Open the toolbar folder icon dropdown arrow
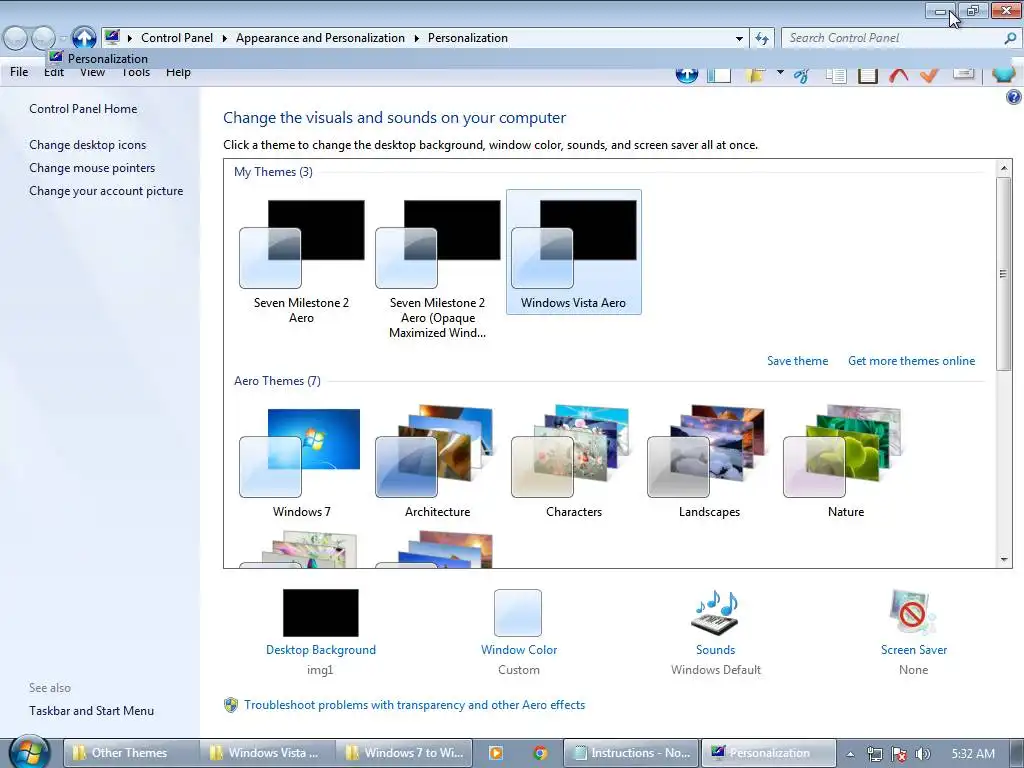The width and height of the screenshot is (1024, 768). (x=780, y=72)
